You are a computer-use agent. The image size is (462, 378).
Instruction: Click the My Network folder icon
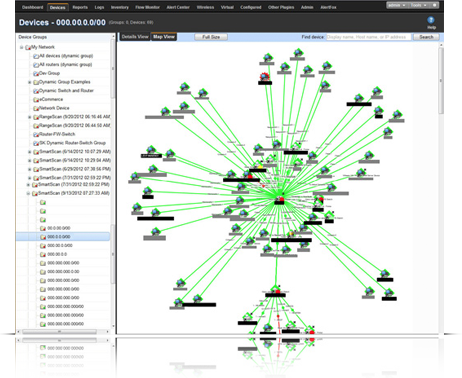[28, 47]
